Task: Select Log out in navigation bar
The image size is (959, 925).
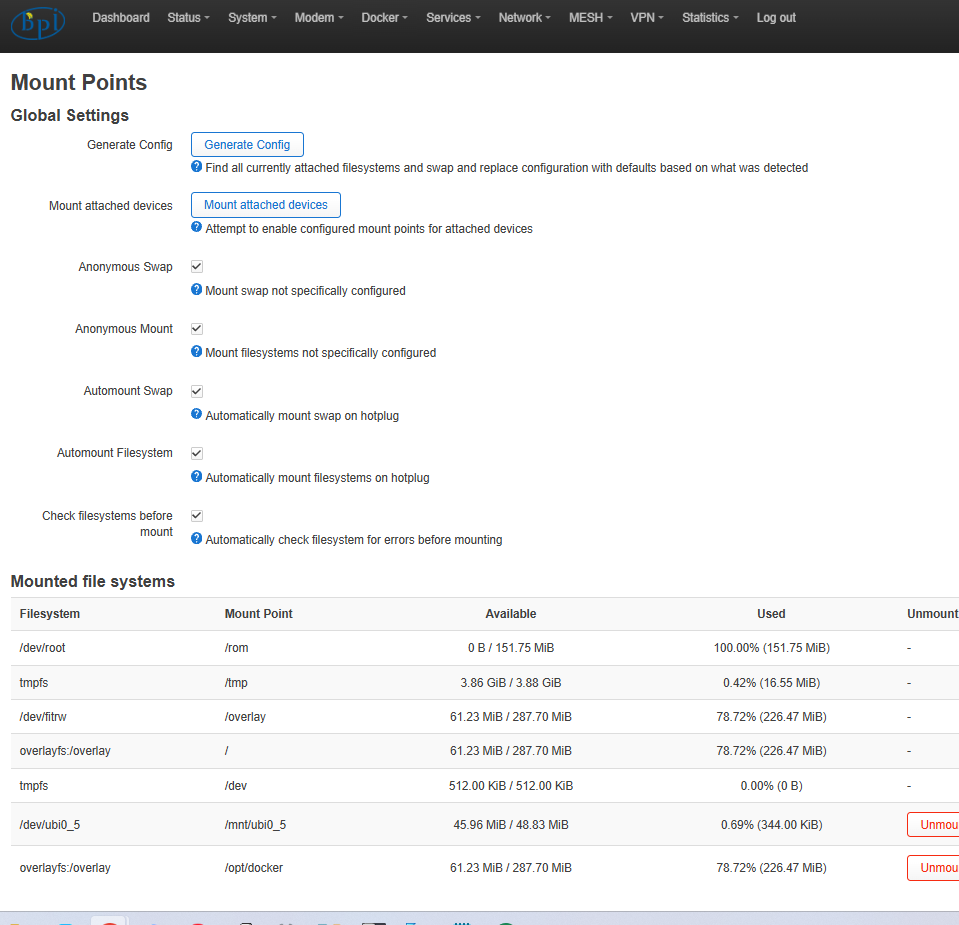Action: click(x=776, y=18)
